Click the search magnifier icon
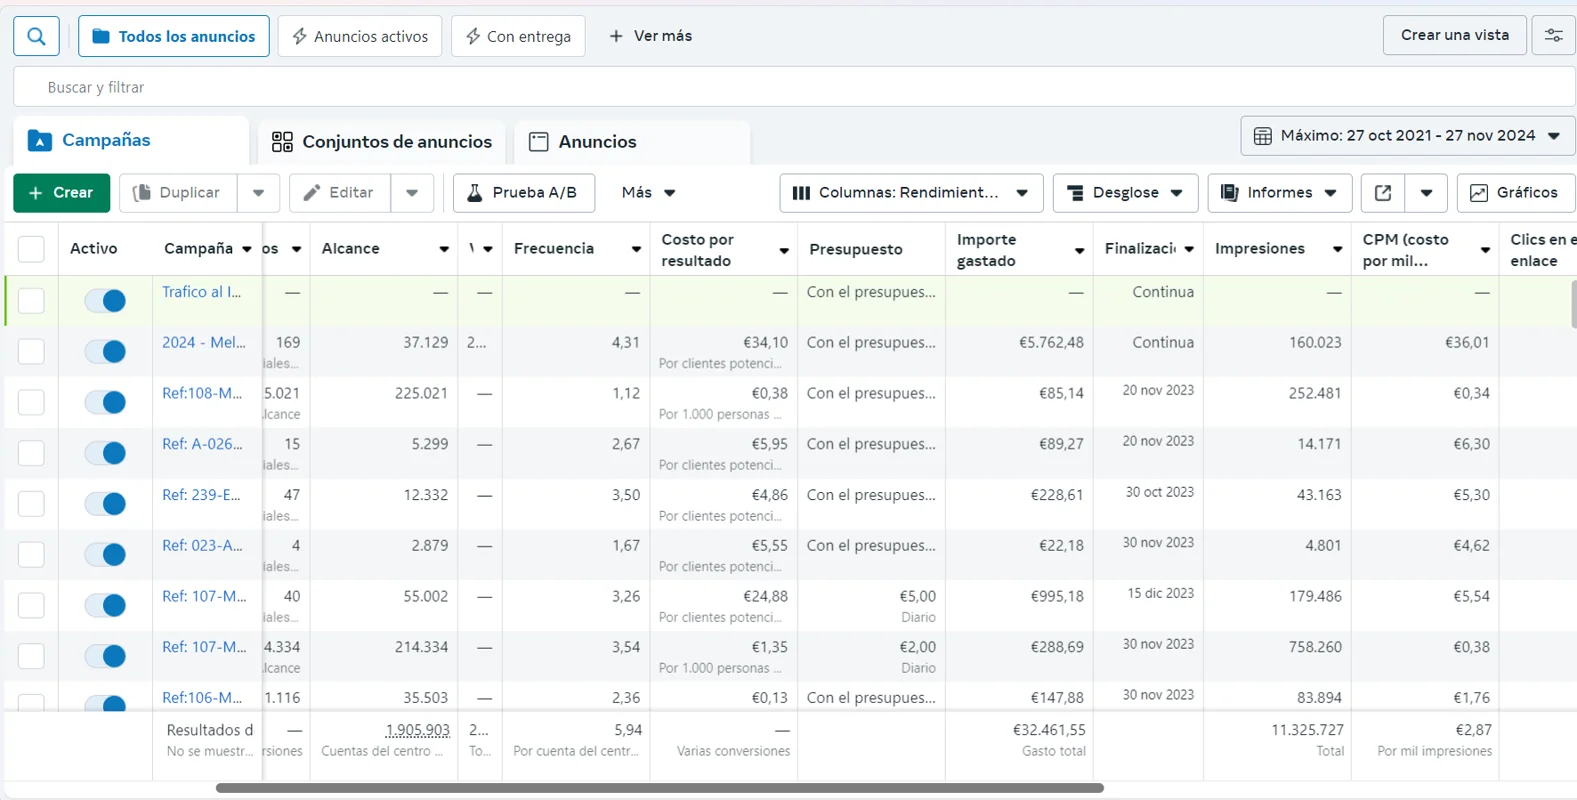This screenshot has height=800, width=1577. click(x=36, y=36)
